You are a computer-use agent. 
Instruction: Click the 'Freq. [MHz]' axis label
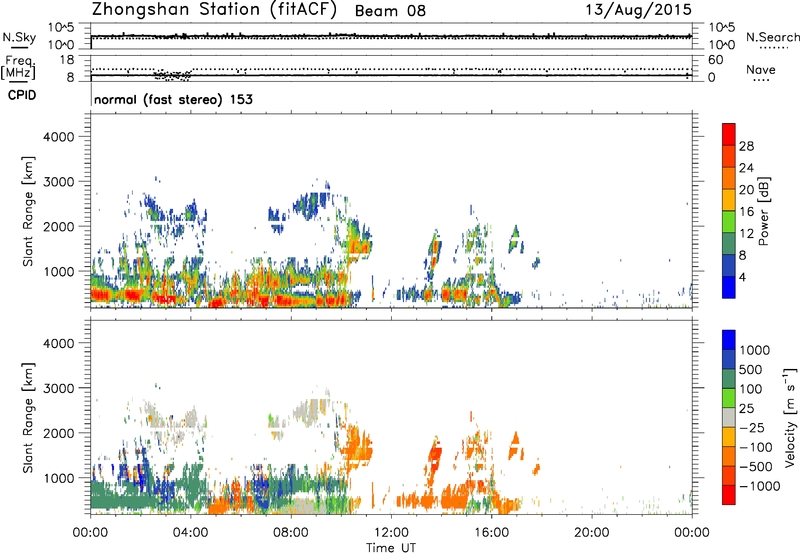pyautogui.click(x=18, y=67)
